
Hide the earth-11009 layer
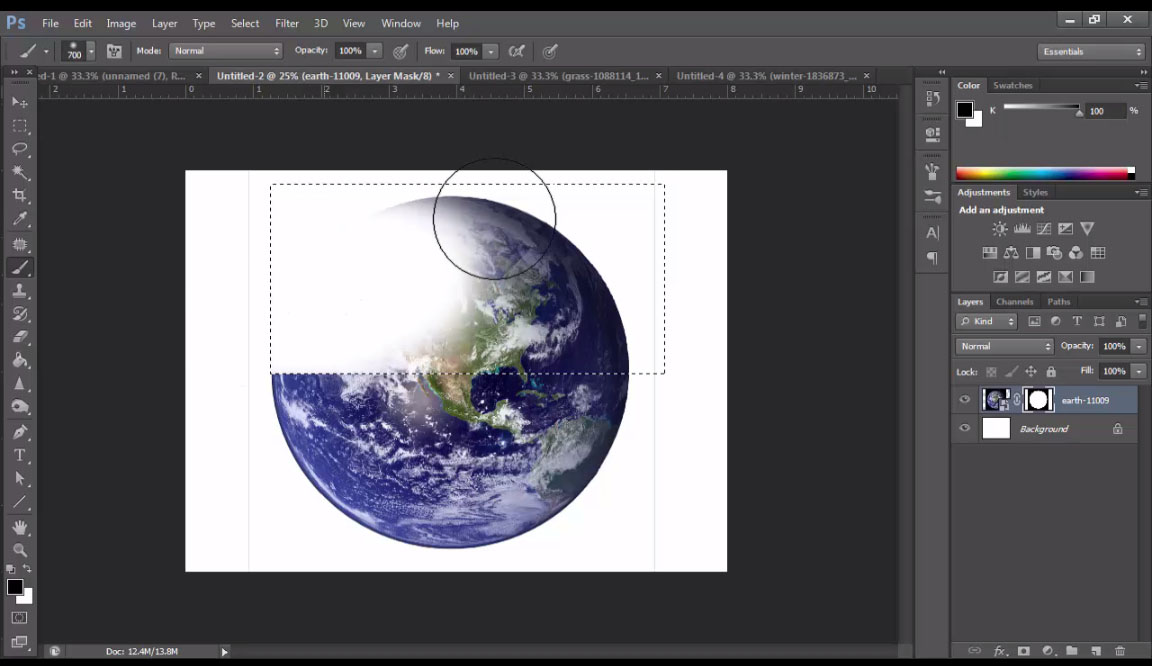[x=964, y=399]
